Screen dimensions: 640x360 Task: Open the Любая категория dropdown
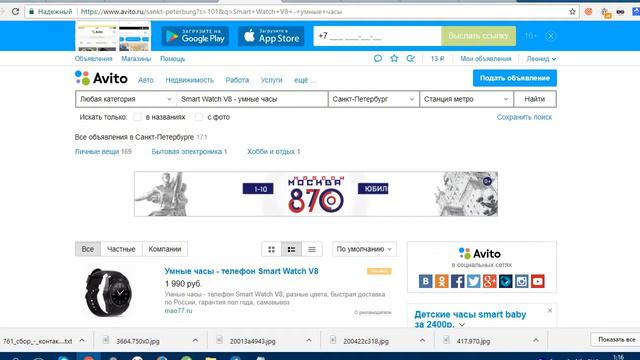(x=126, y=99)
